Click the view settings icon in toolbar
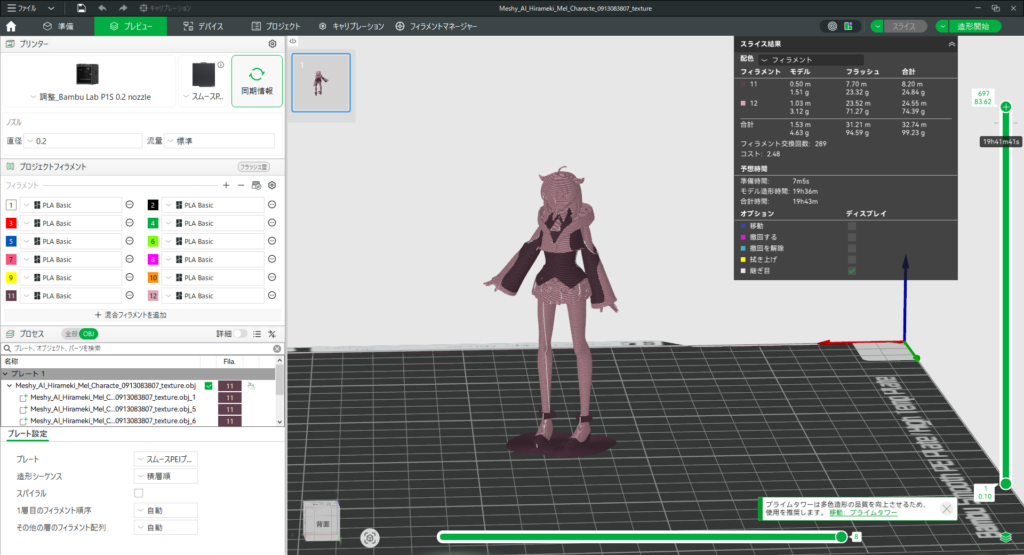This screenshot has height=555, width=1024. (832, 26)
